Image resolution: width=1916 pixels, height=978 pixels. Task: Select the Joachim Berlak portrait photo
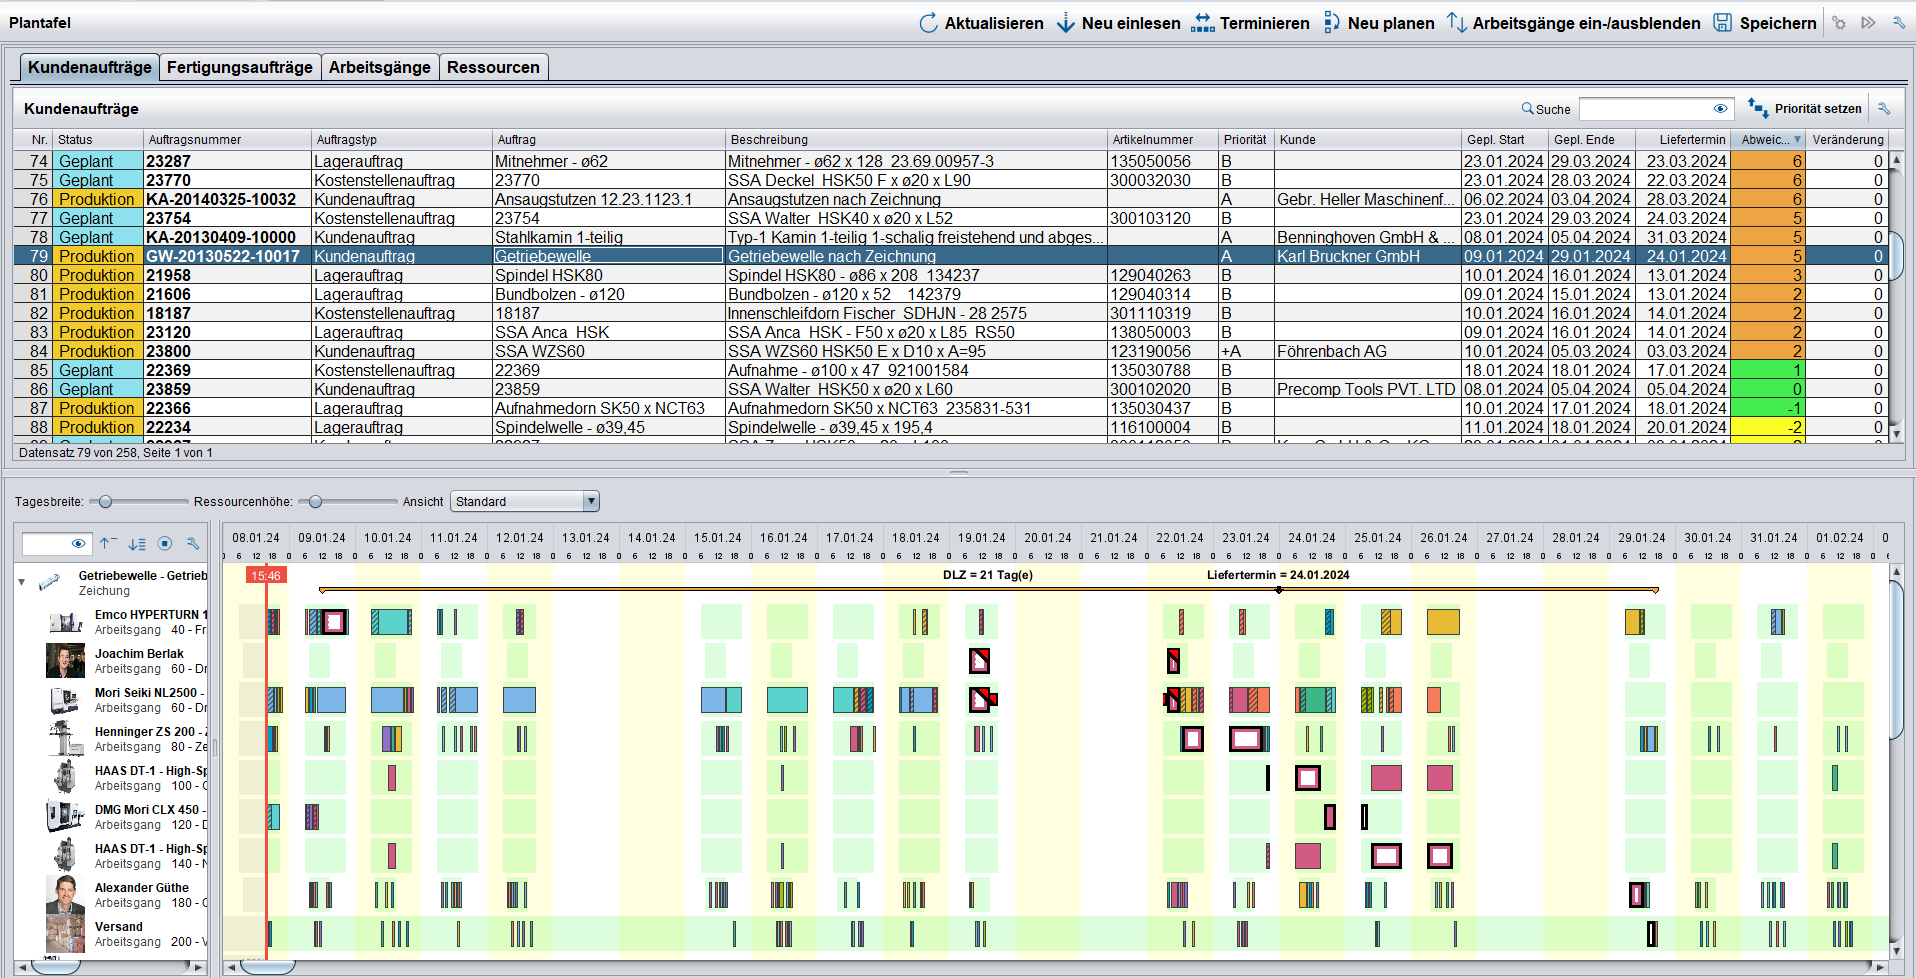(65, 661)
